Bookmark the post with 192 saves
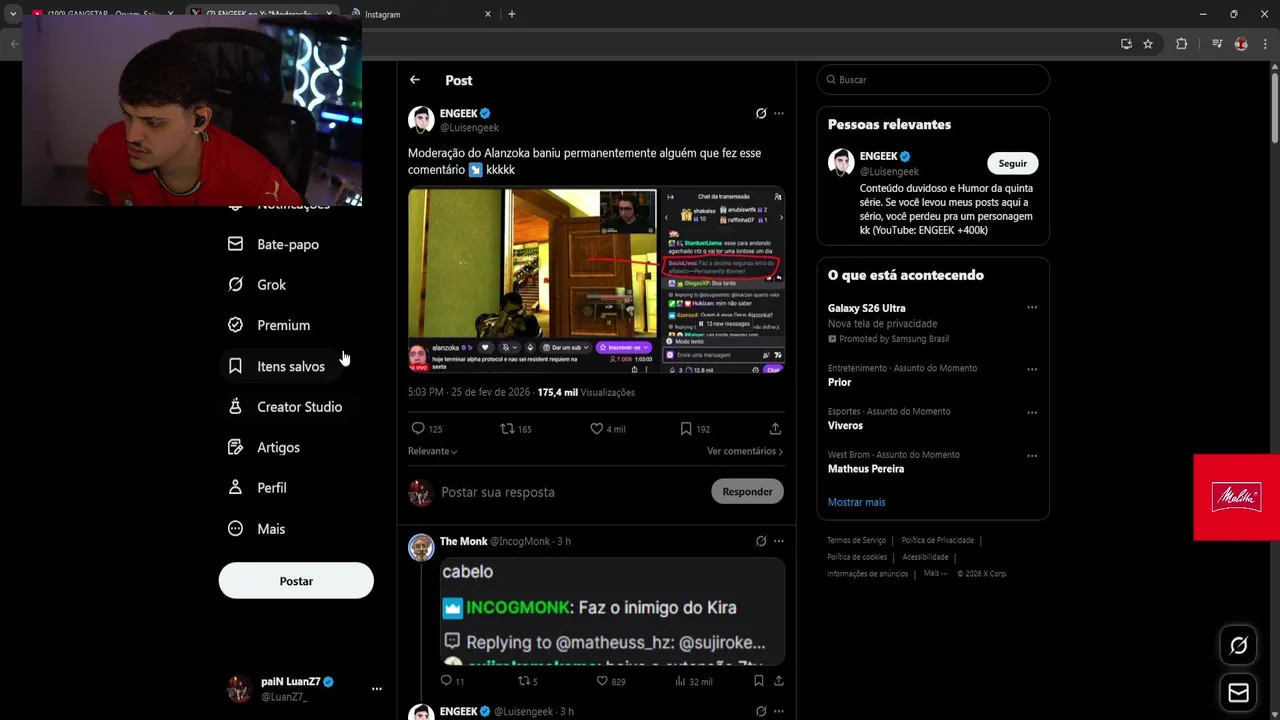This screenshot has height=720, width=1280. click(686, 429)
